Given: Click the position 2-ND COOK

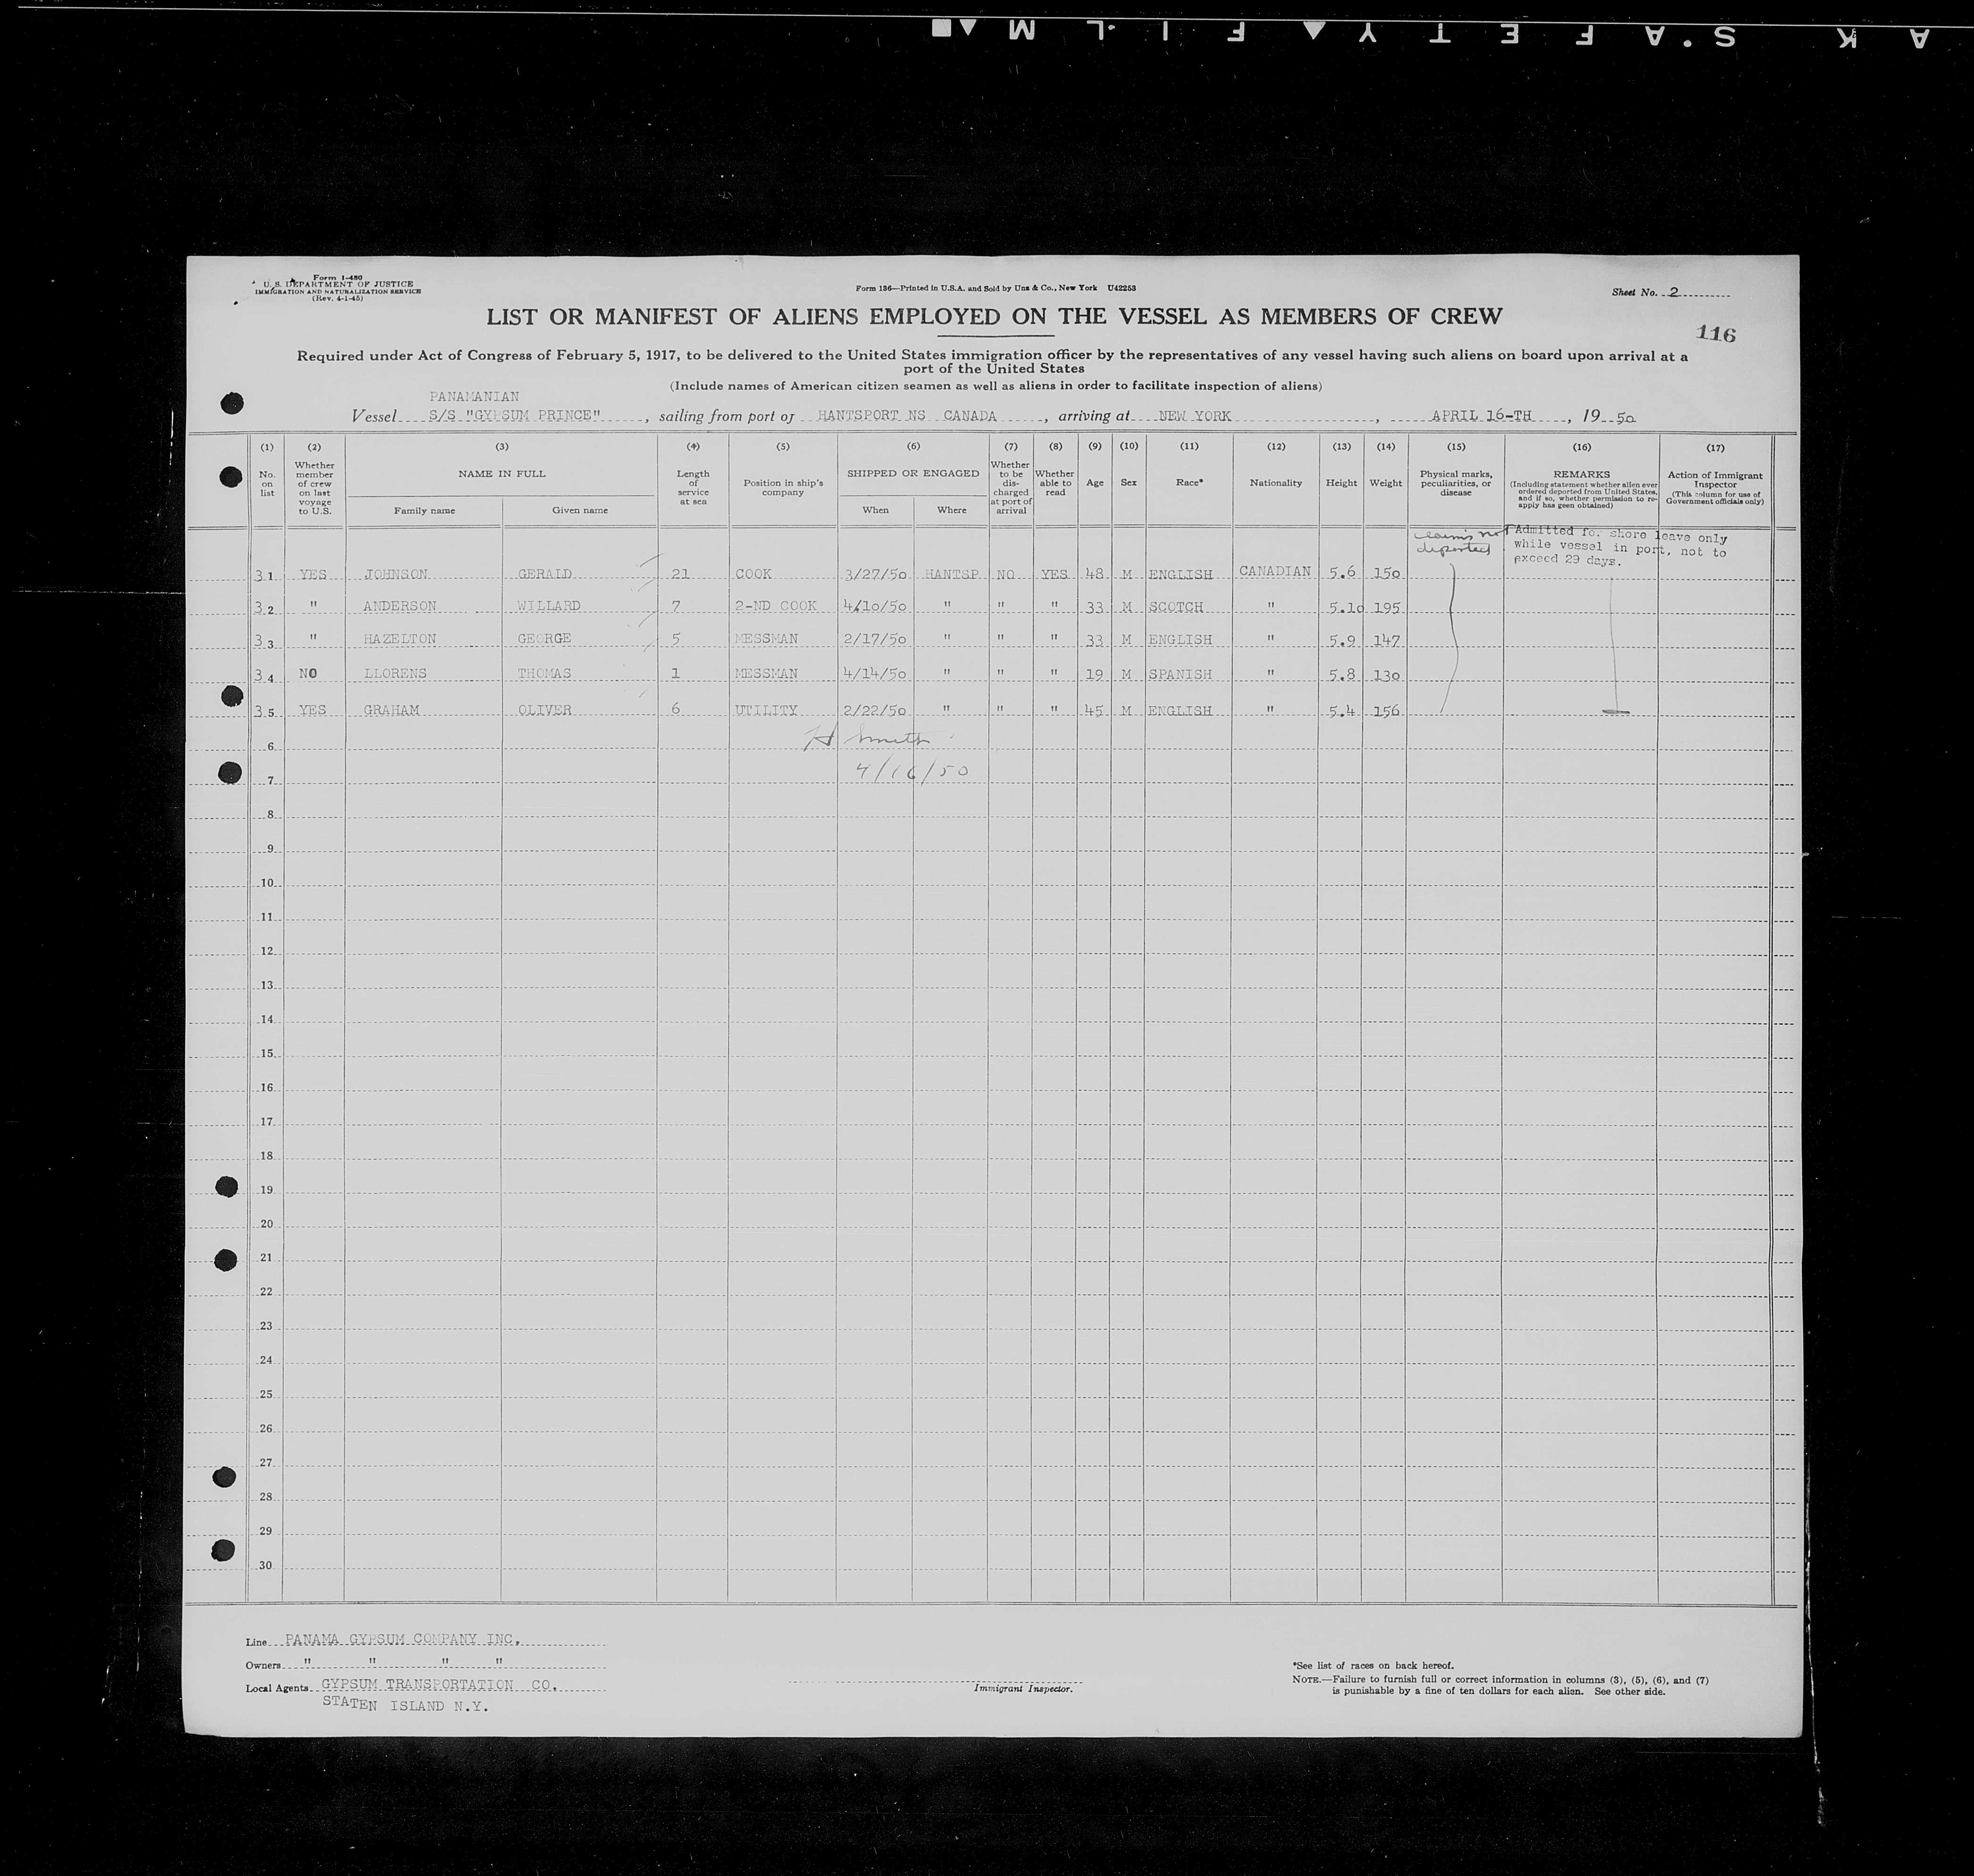Looking at the screenshot, I should 776,606.
